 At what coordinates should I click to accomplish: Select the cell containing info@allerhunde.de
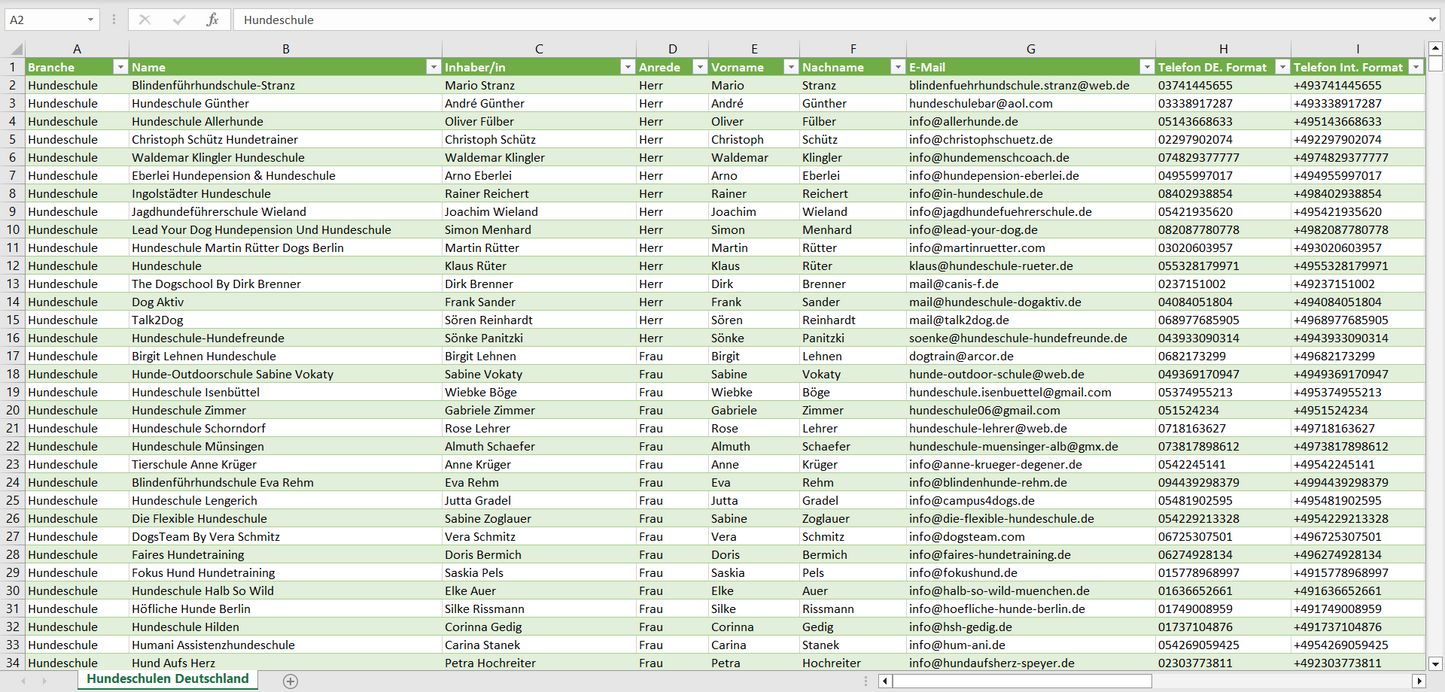pyautogui.click(x=1030, y=121)
